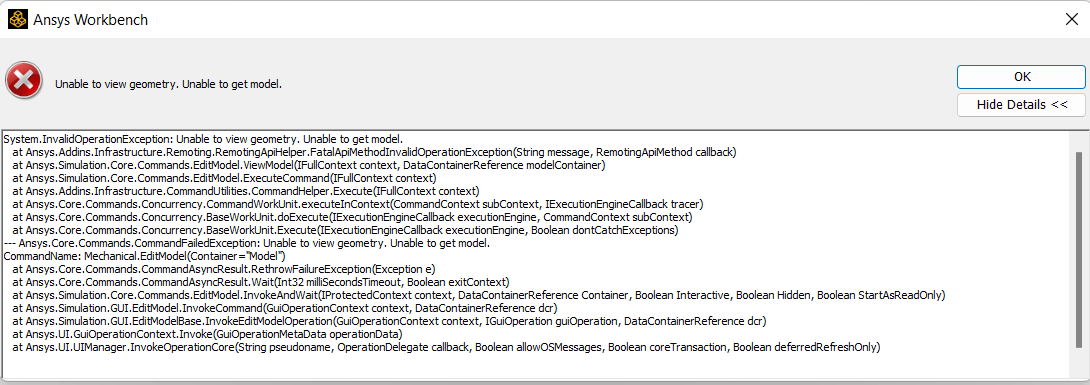Click the EditModel.ViewModel stack trace line

[309, 165]
